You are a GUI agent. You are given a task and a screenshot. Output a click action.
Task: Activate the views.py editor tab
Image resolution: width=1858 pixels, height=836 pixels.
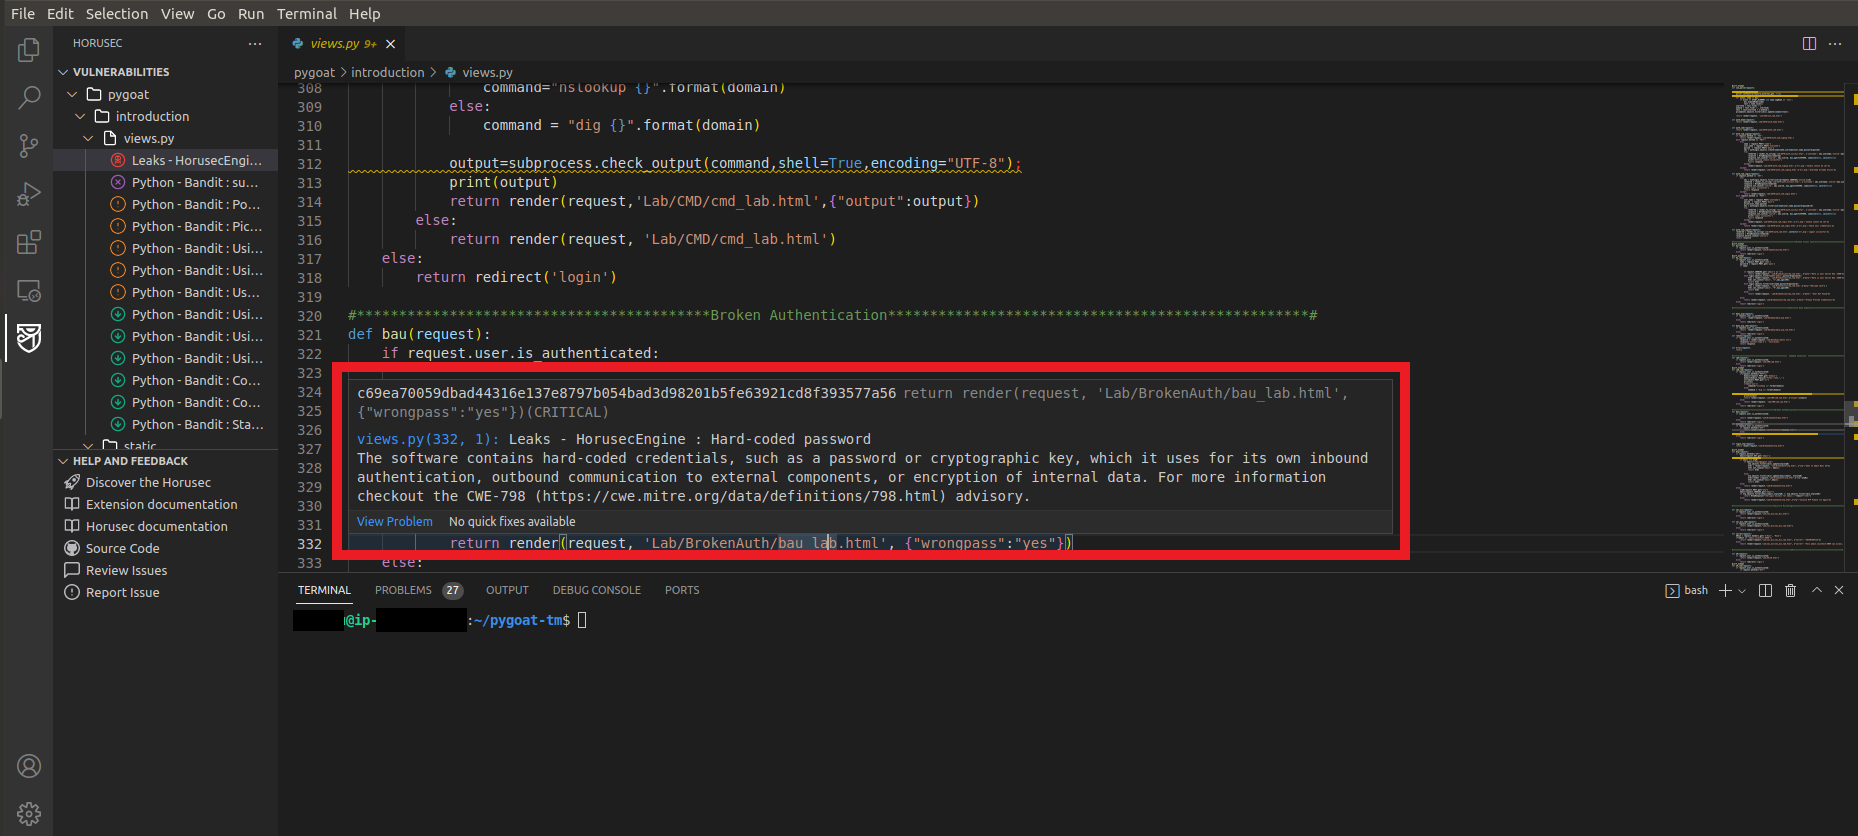(x=343, y=43)
